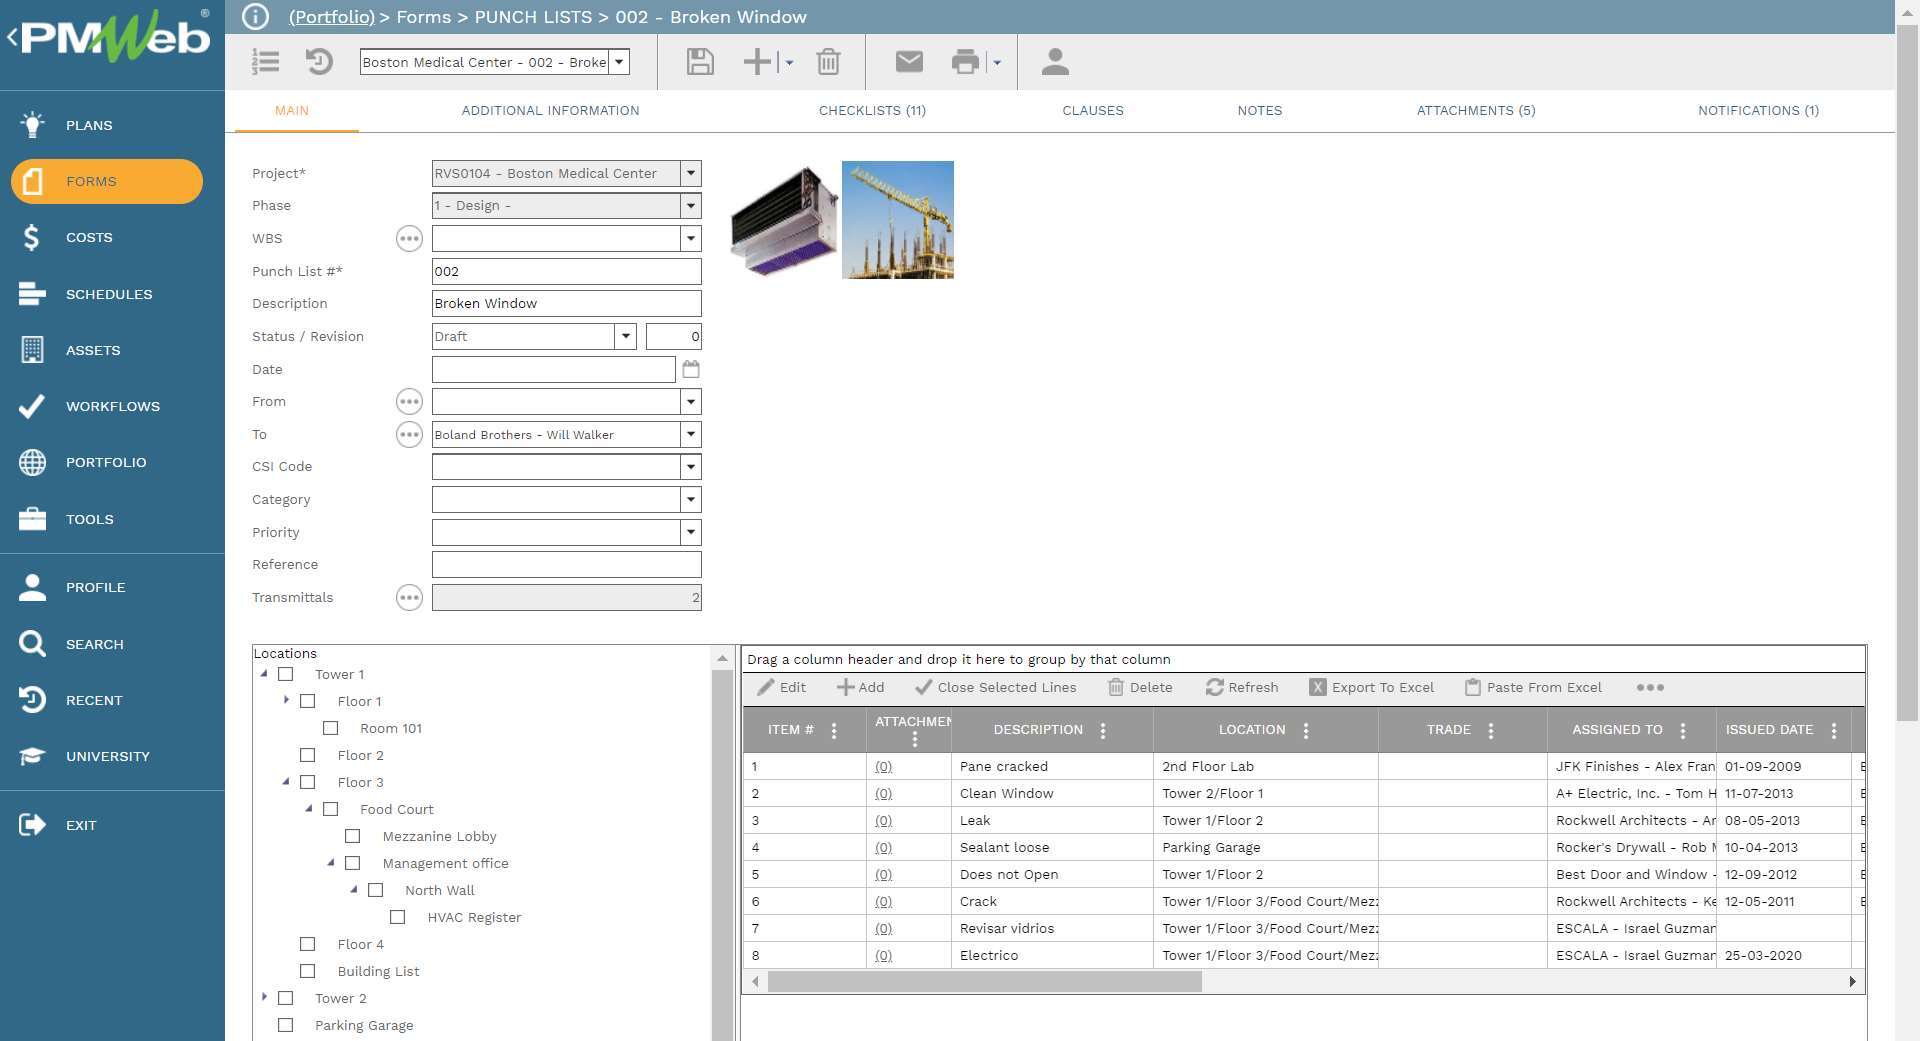
Task: Open the Project dropdown arrow
Action: click(691, 173)
